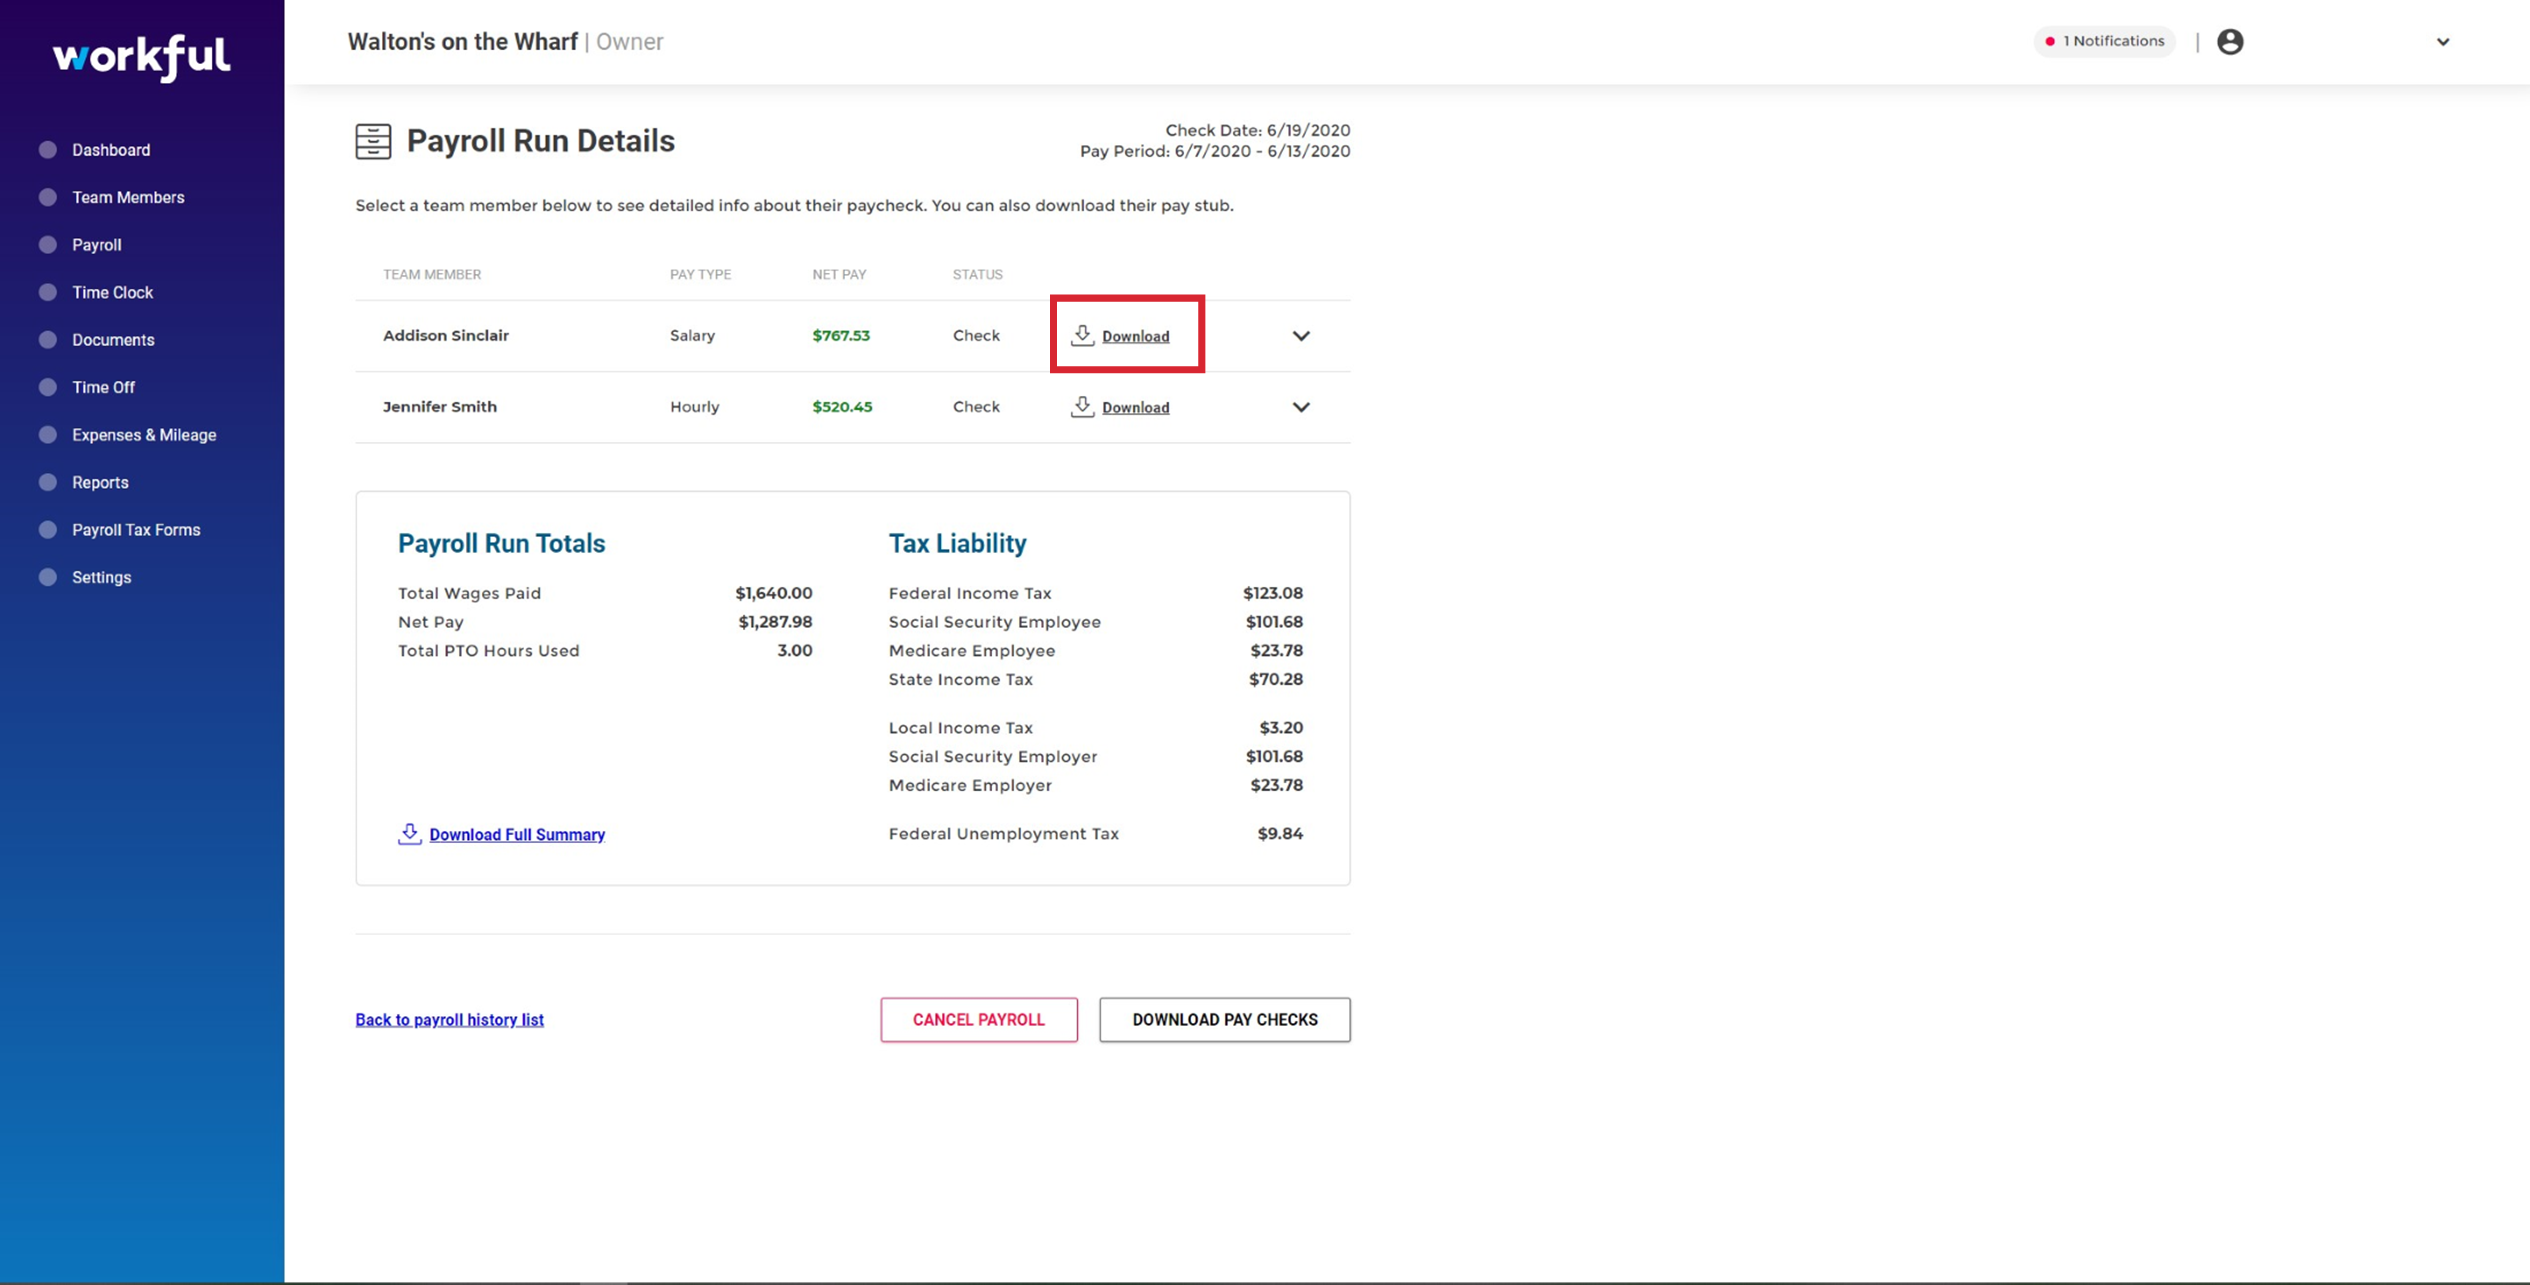Click the Expenses & Mileage bullet icon
This screenshot has height=1285, width=2530.
point(47,435)
